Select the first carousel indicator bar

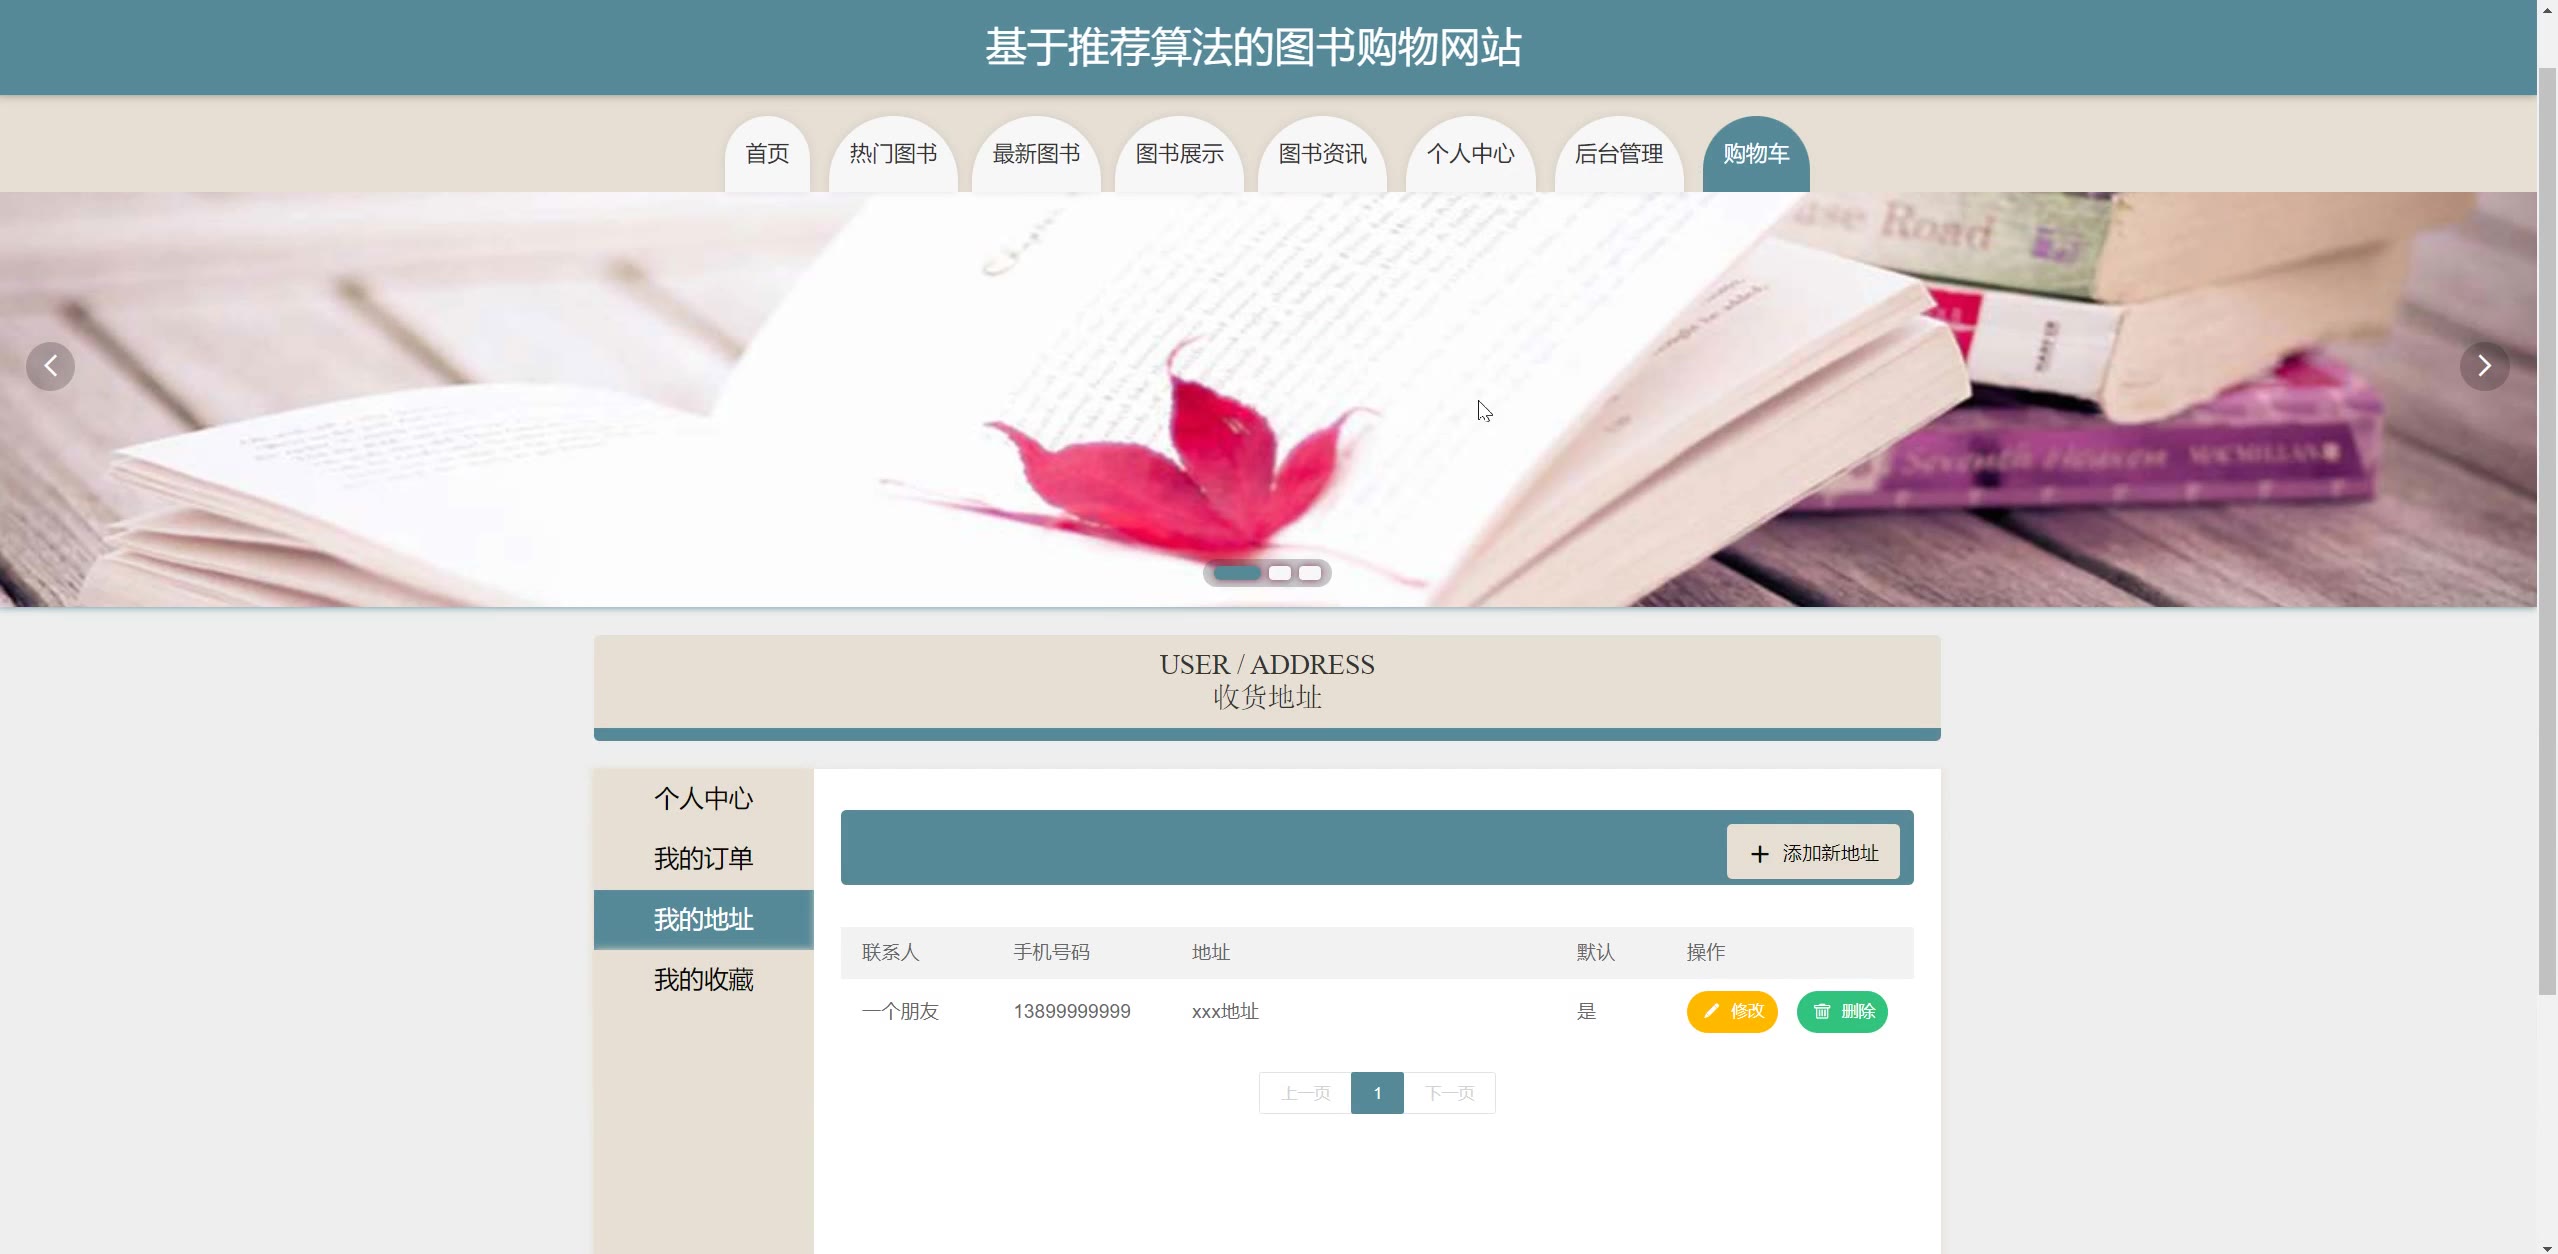click(1237, 573)
